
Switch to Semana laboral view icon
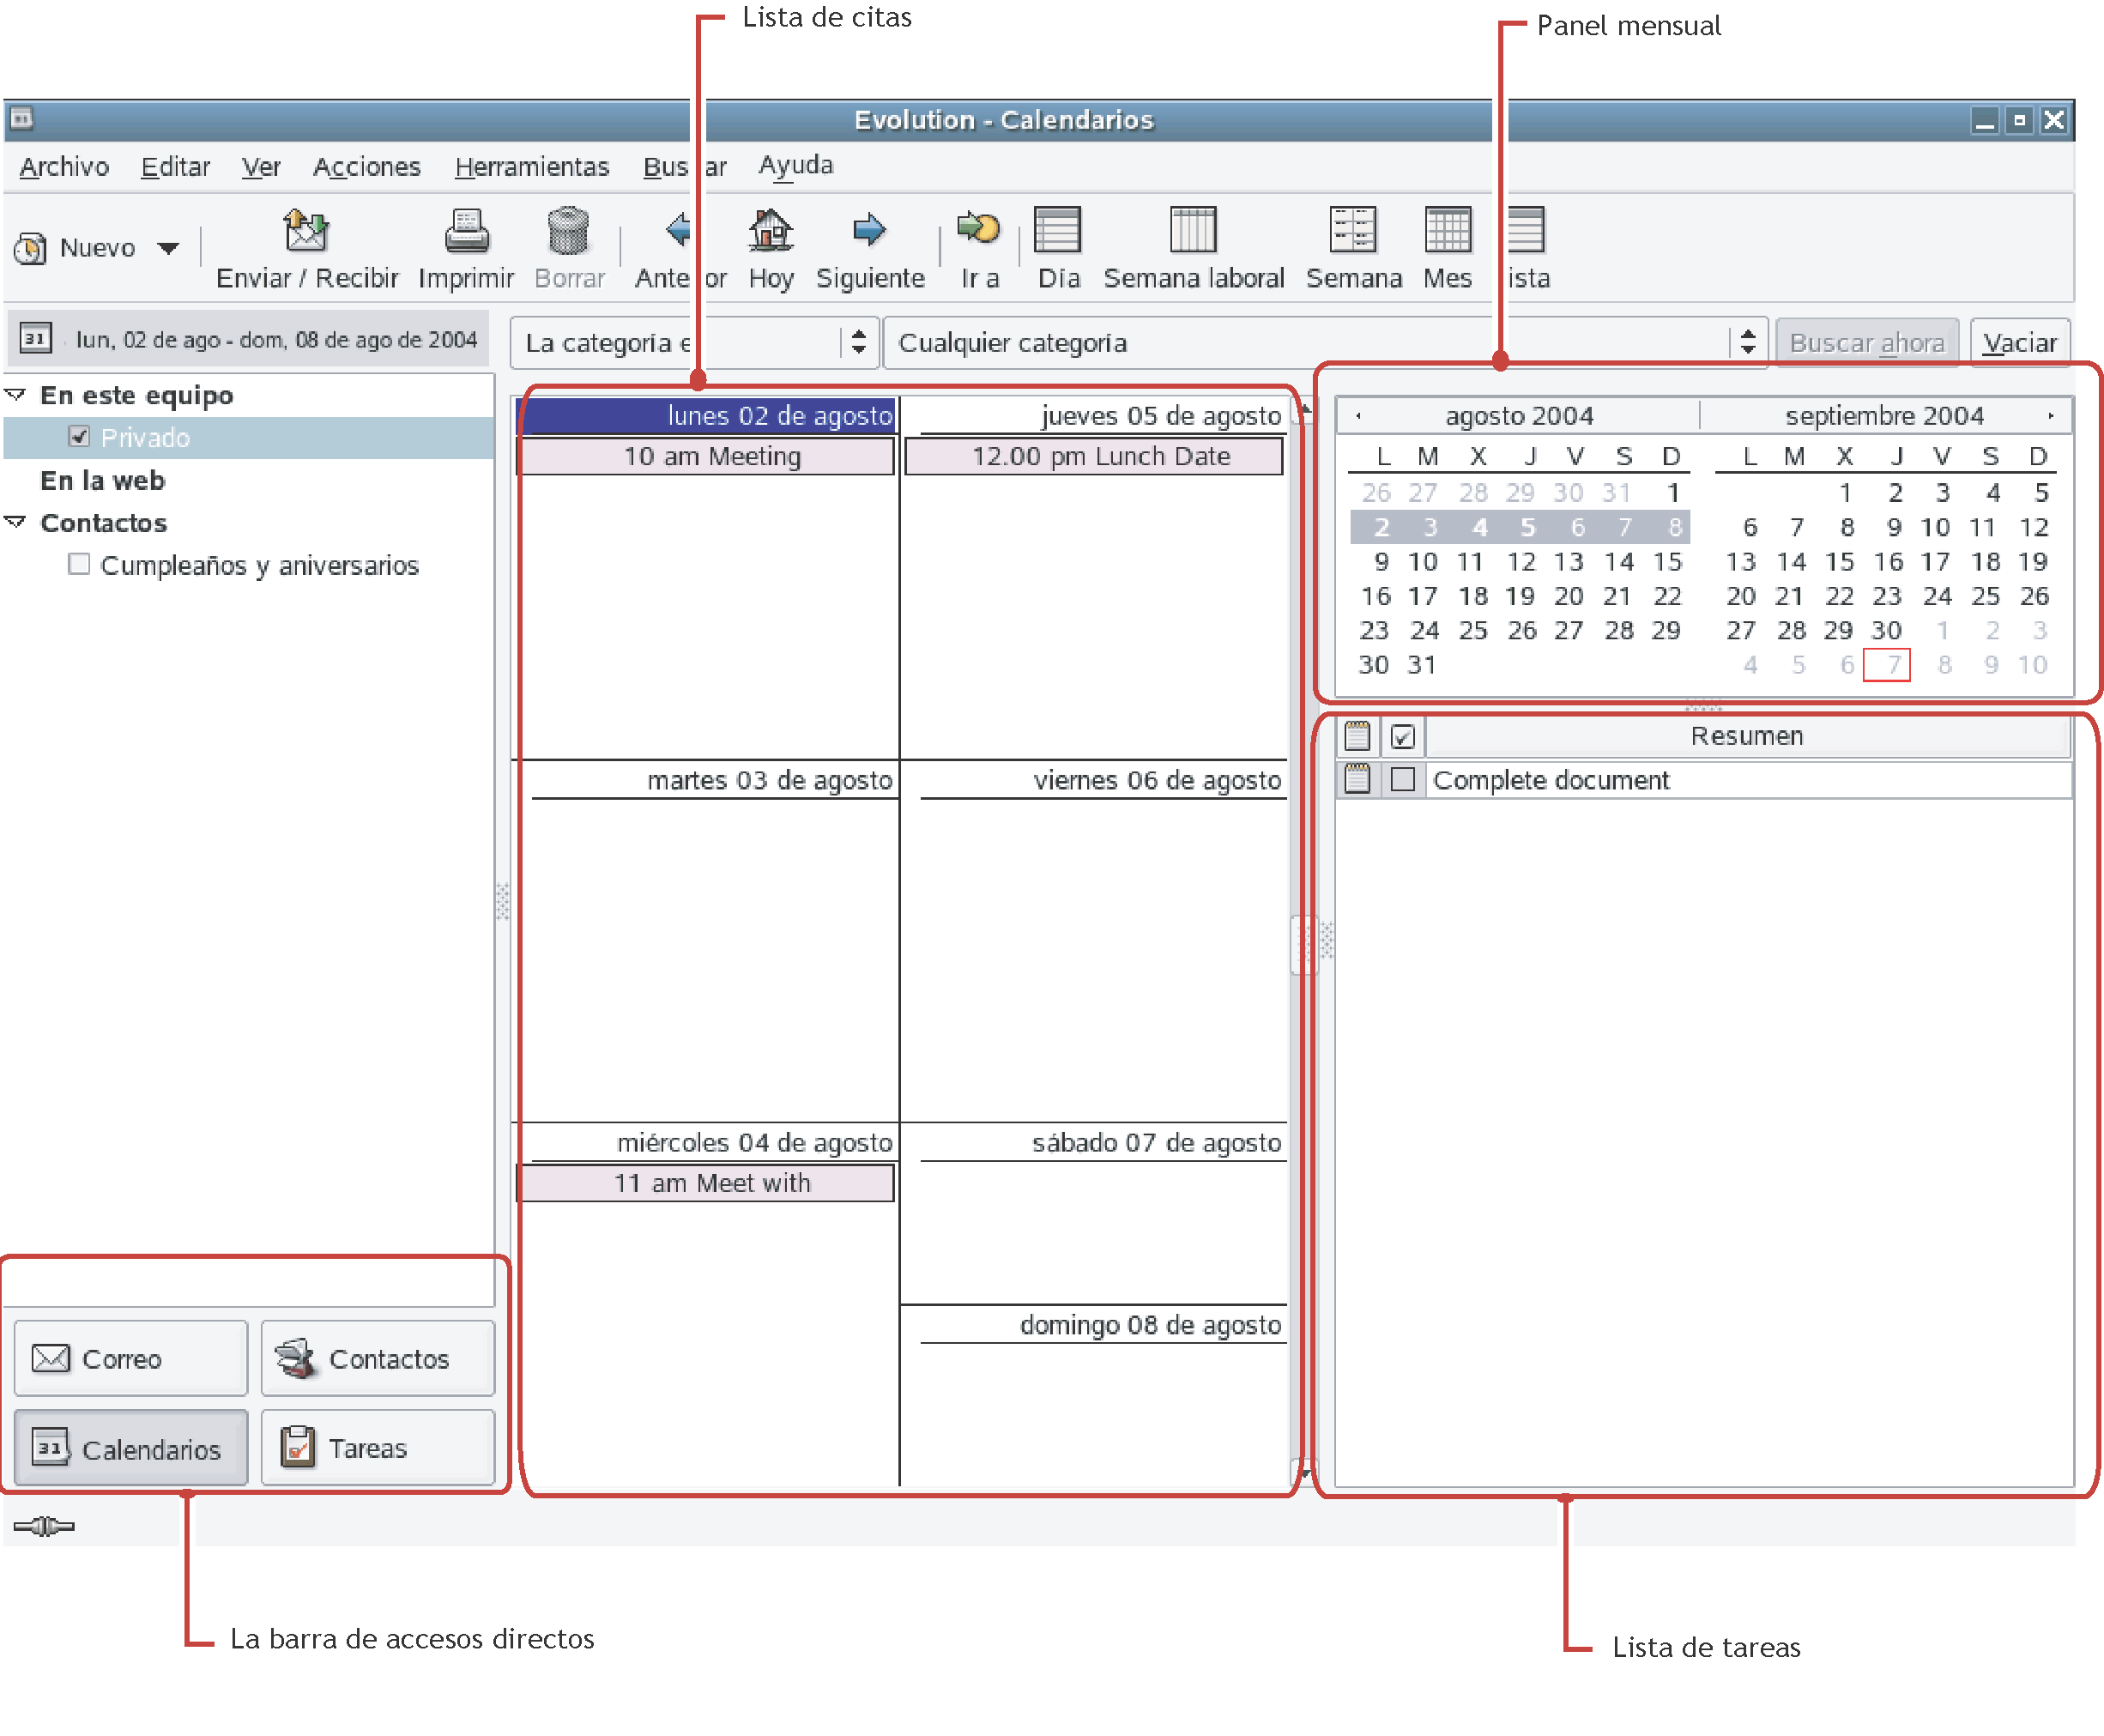tap(1192, 231)
